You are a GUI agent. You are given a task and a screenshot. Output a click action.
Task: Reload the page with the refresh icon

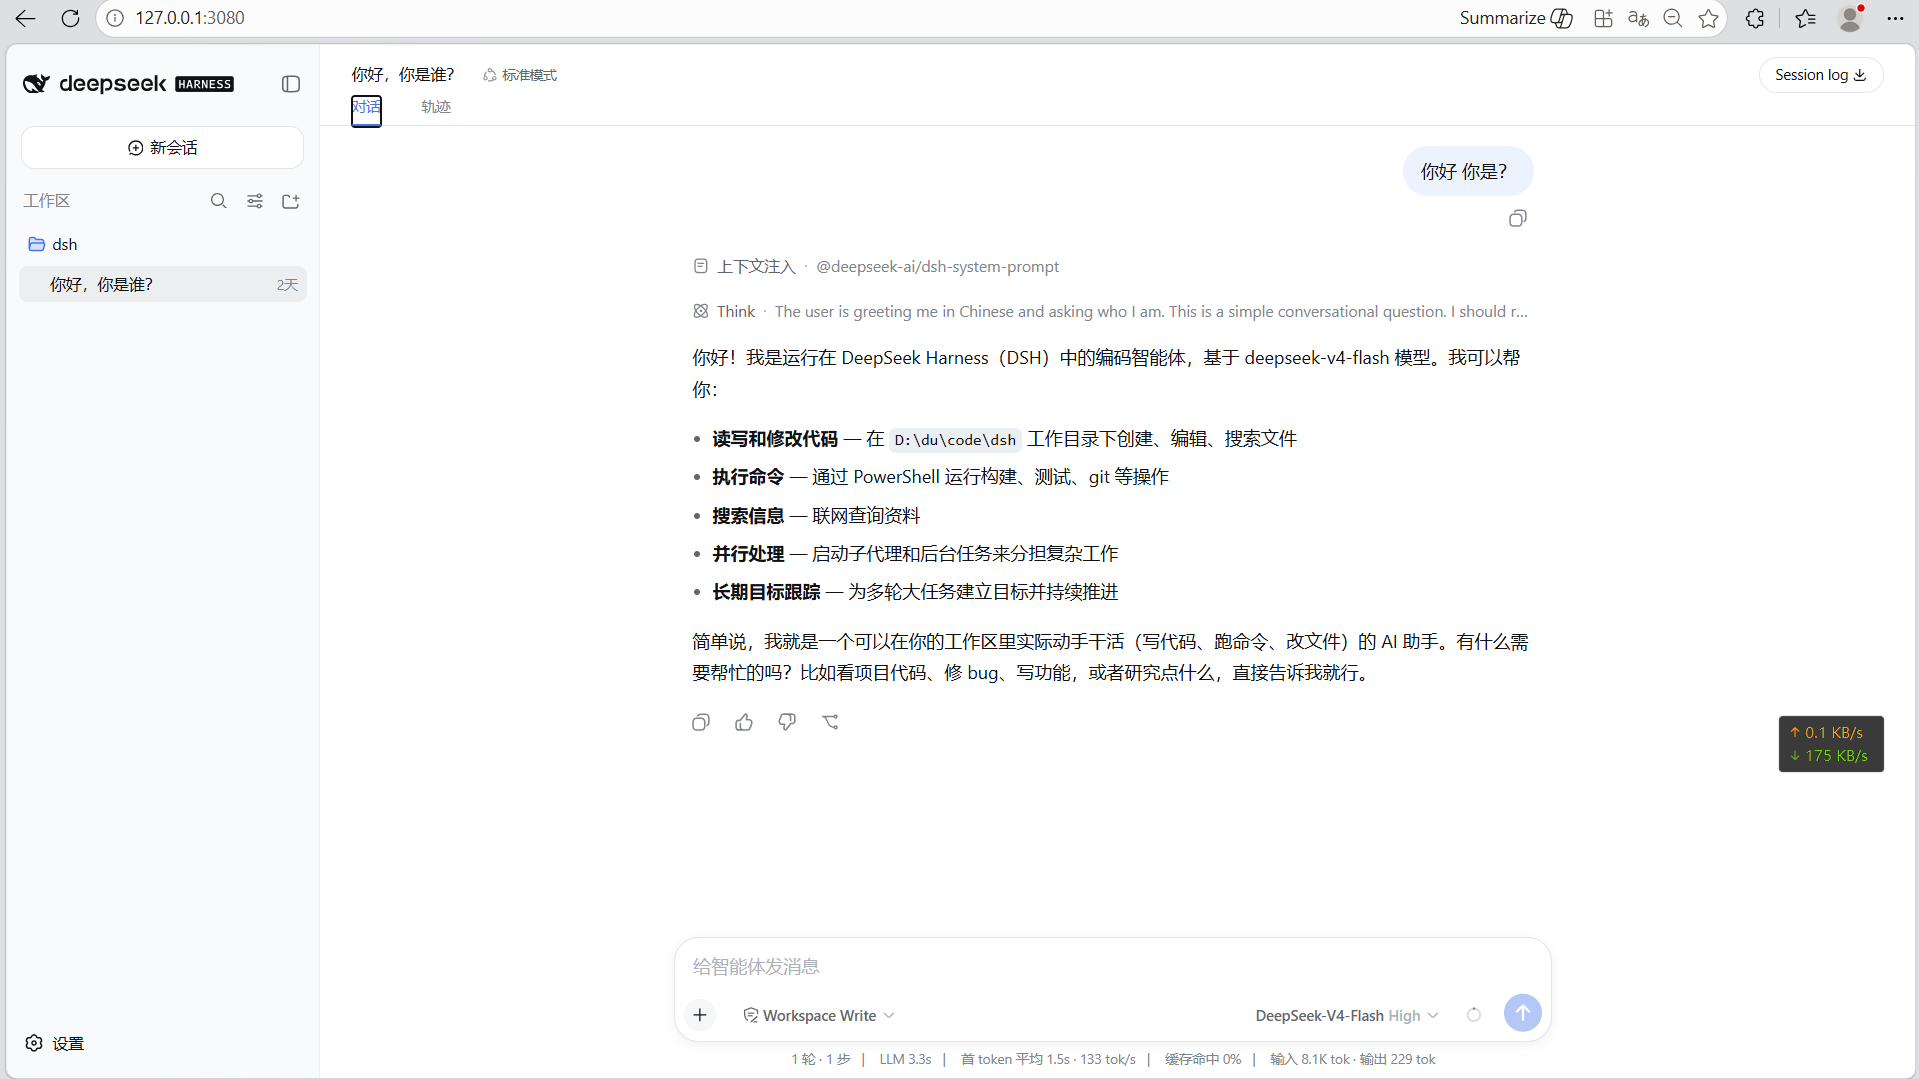point(70,18)
